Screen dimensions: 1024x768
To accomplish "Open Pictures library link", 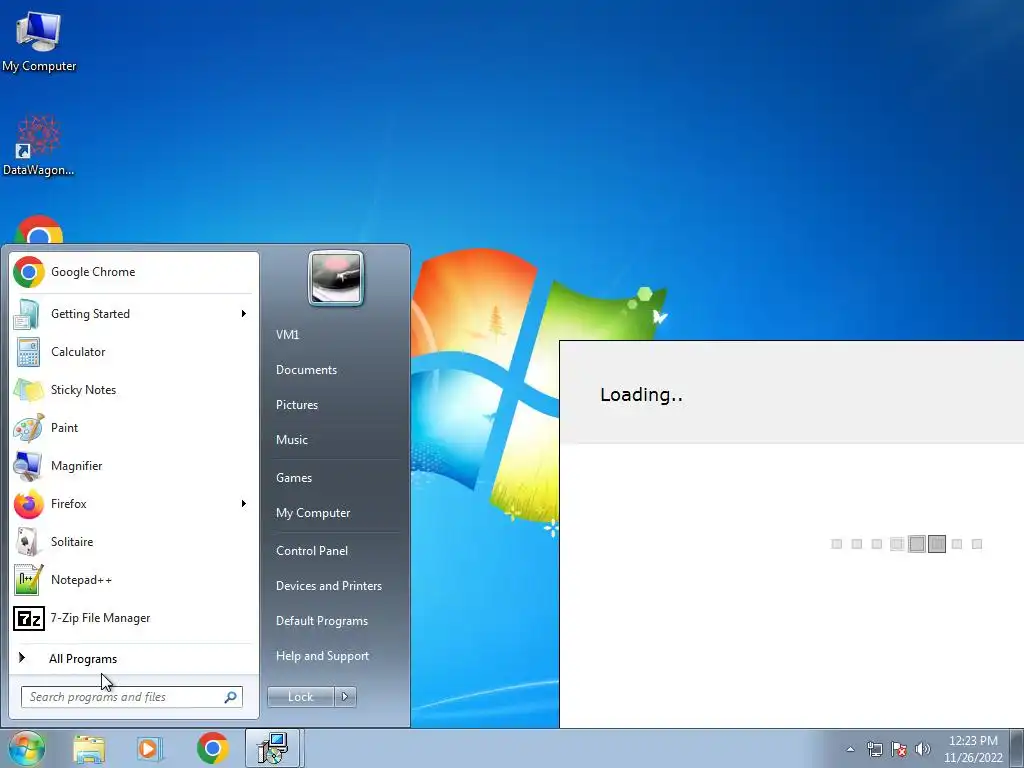I will click(296, 405).
